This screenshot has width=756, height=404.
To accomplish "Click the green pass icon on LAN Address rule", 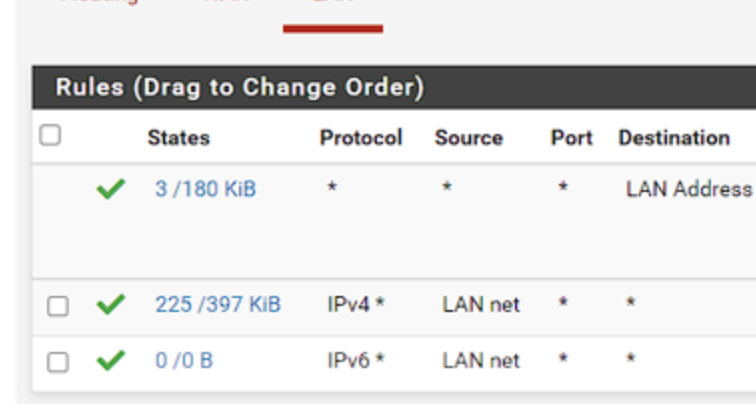I will [x=111, y=189].
